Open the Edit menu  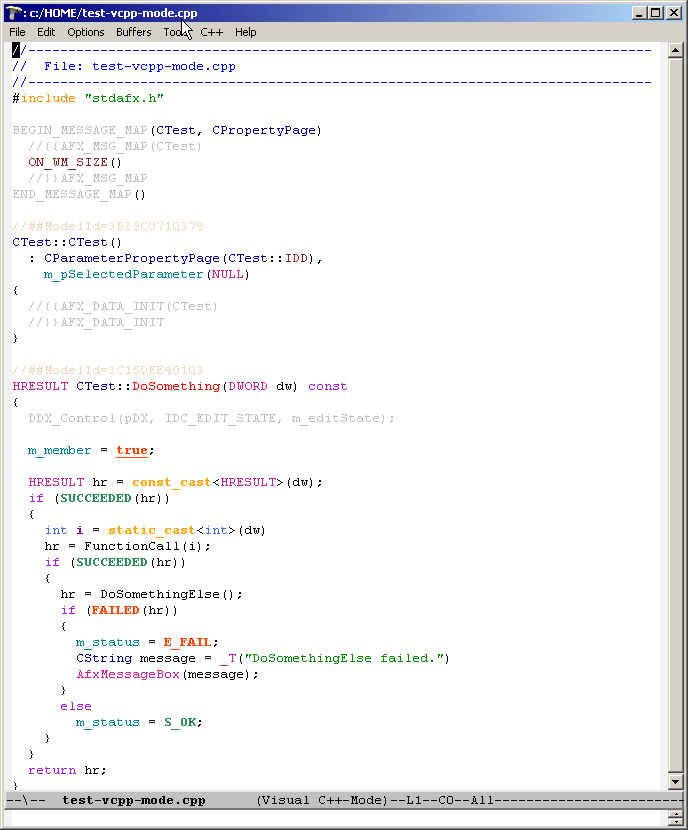coord(46,32)
